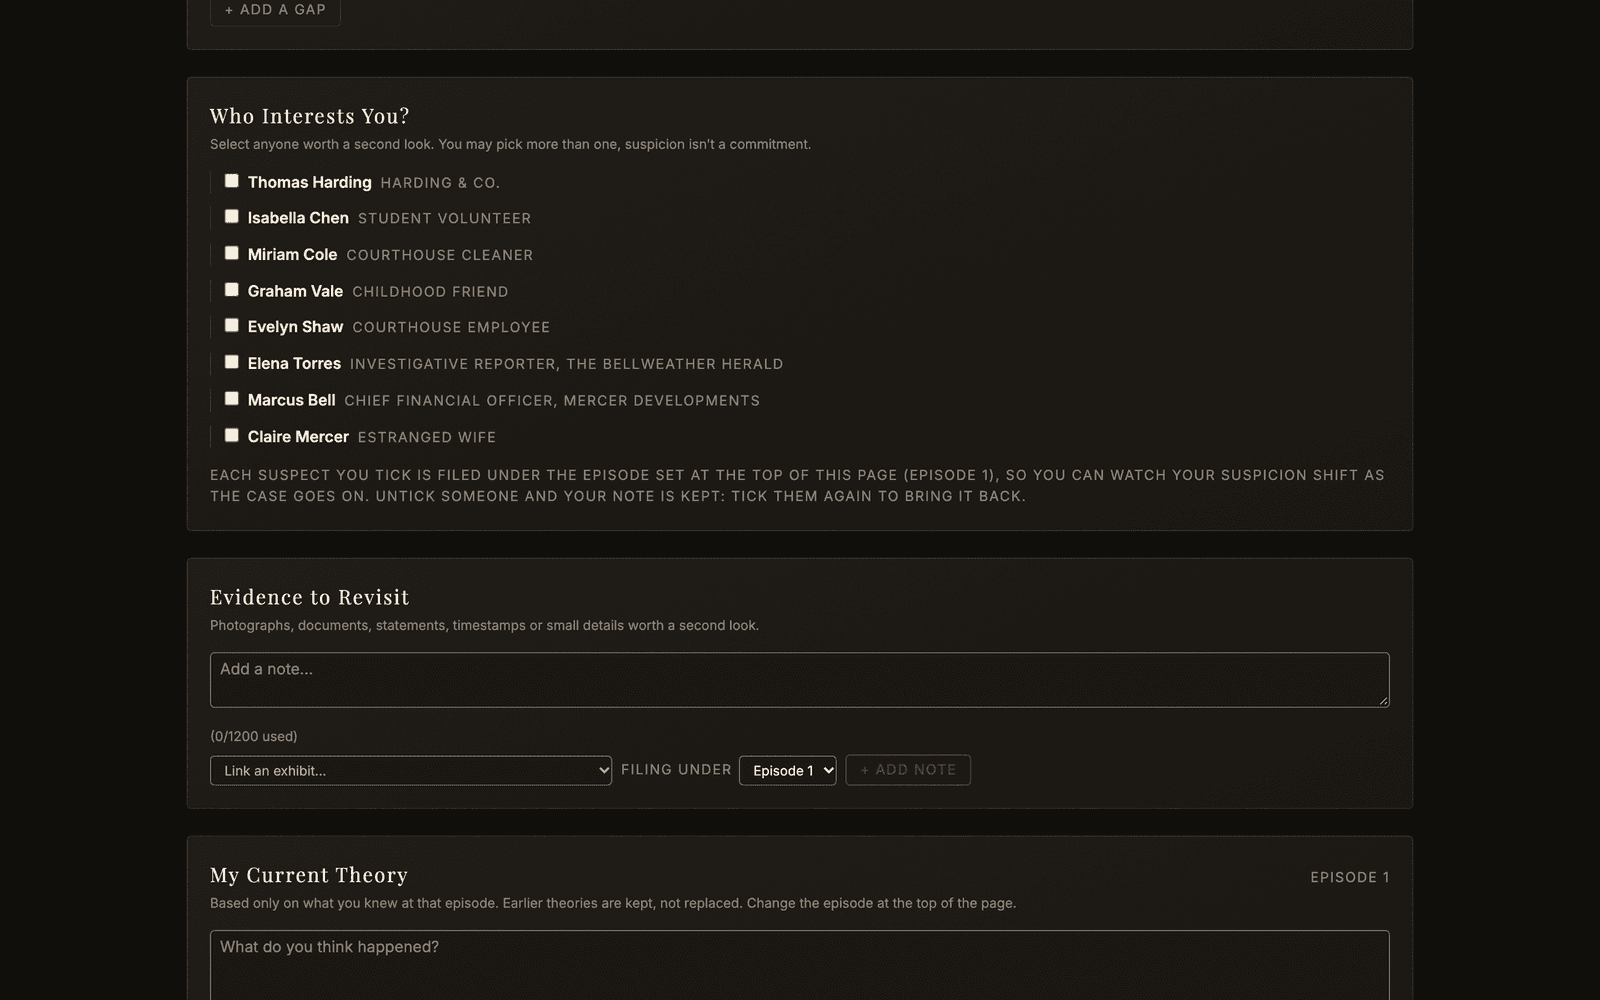Open the Episode 1 filing dropdown

point(788,770)
